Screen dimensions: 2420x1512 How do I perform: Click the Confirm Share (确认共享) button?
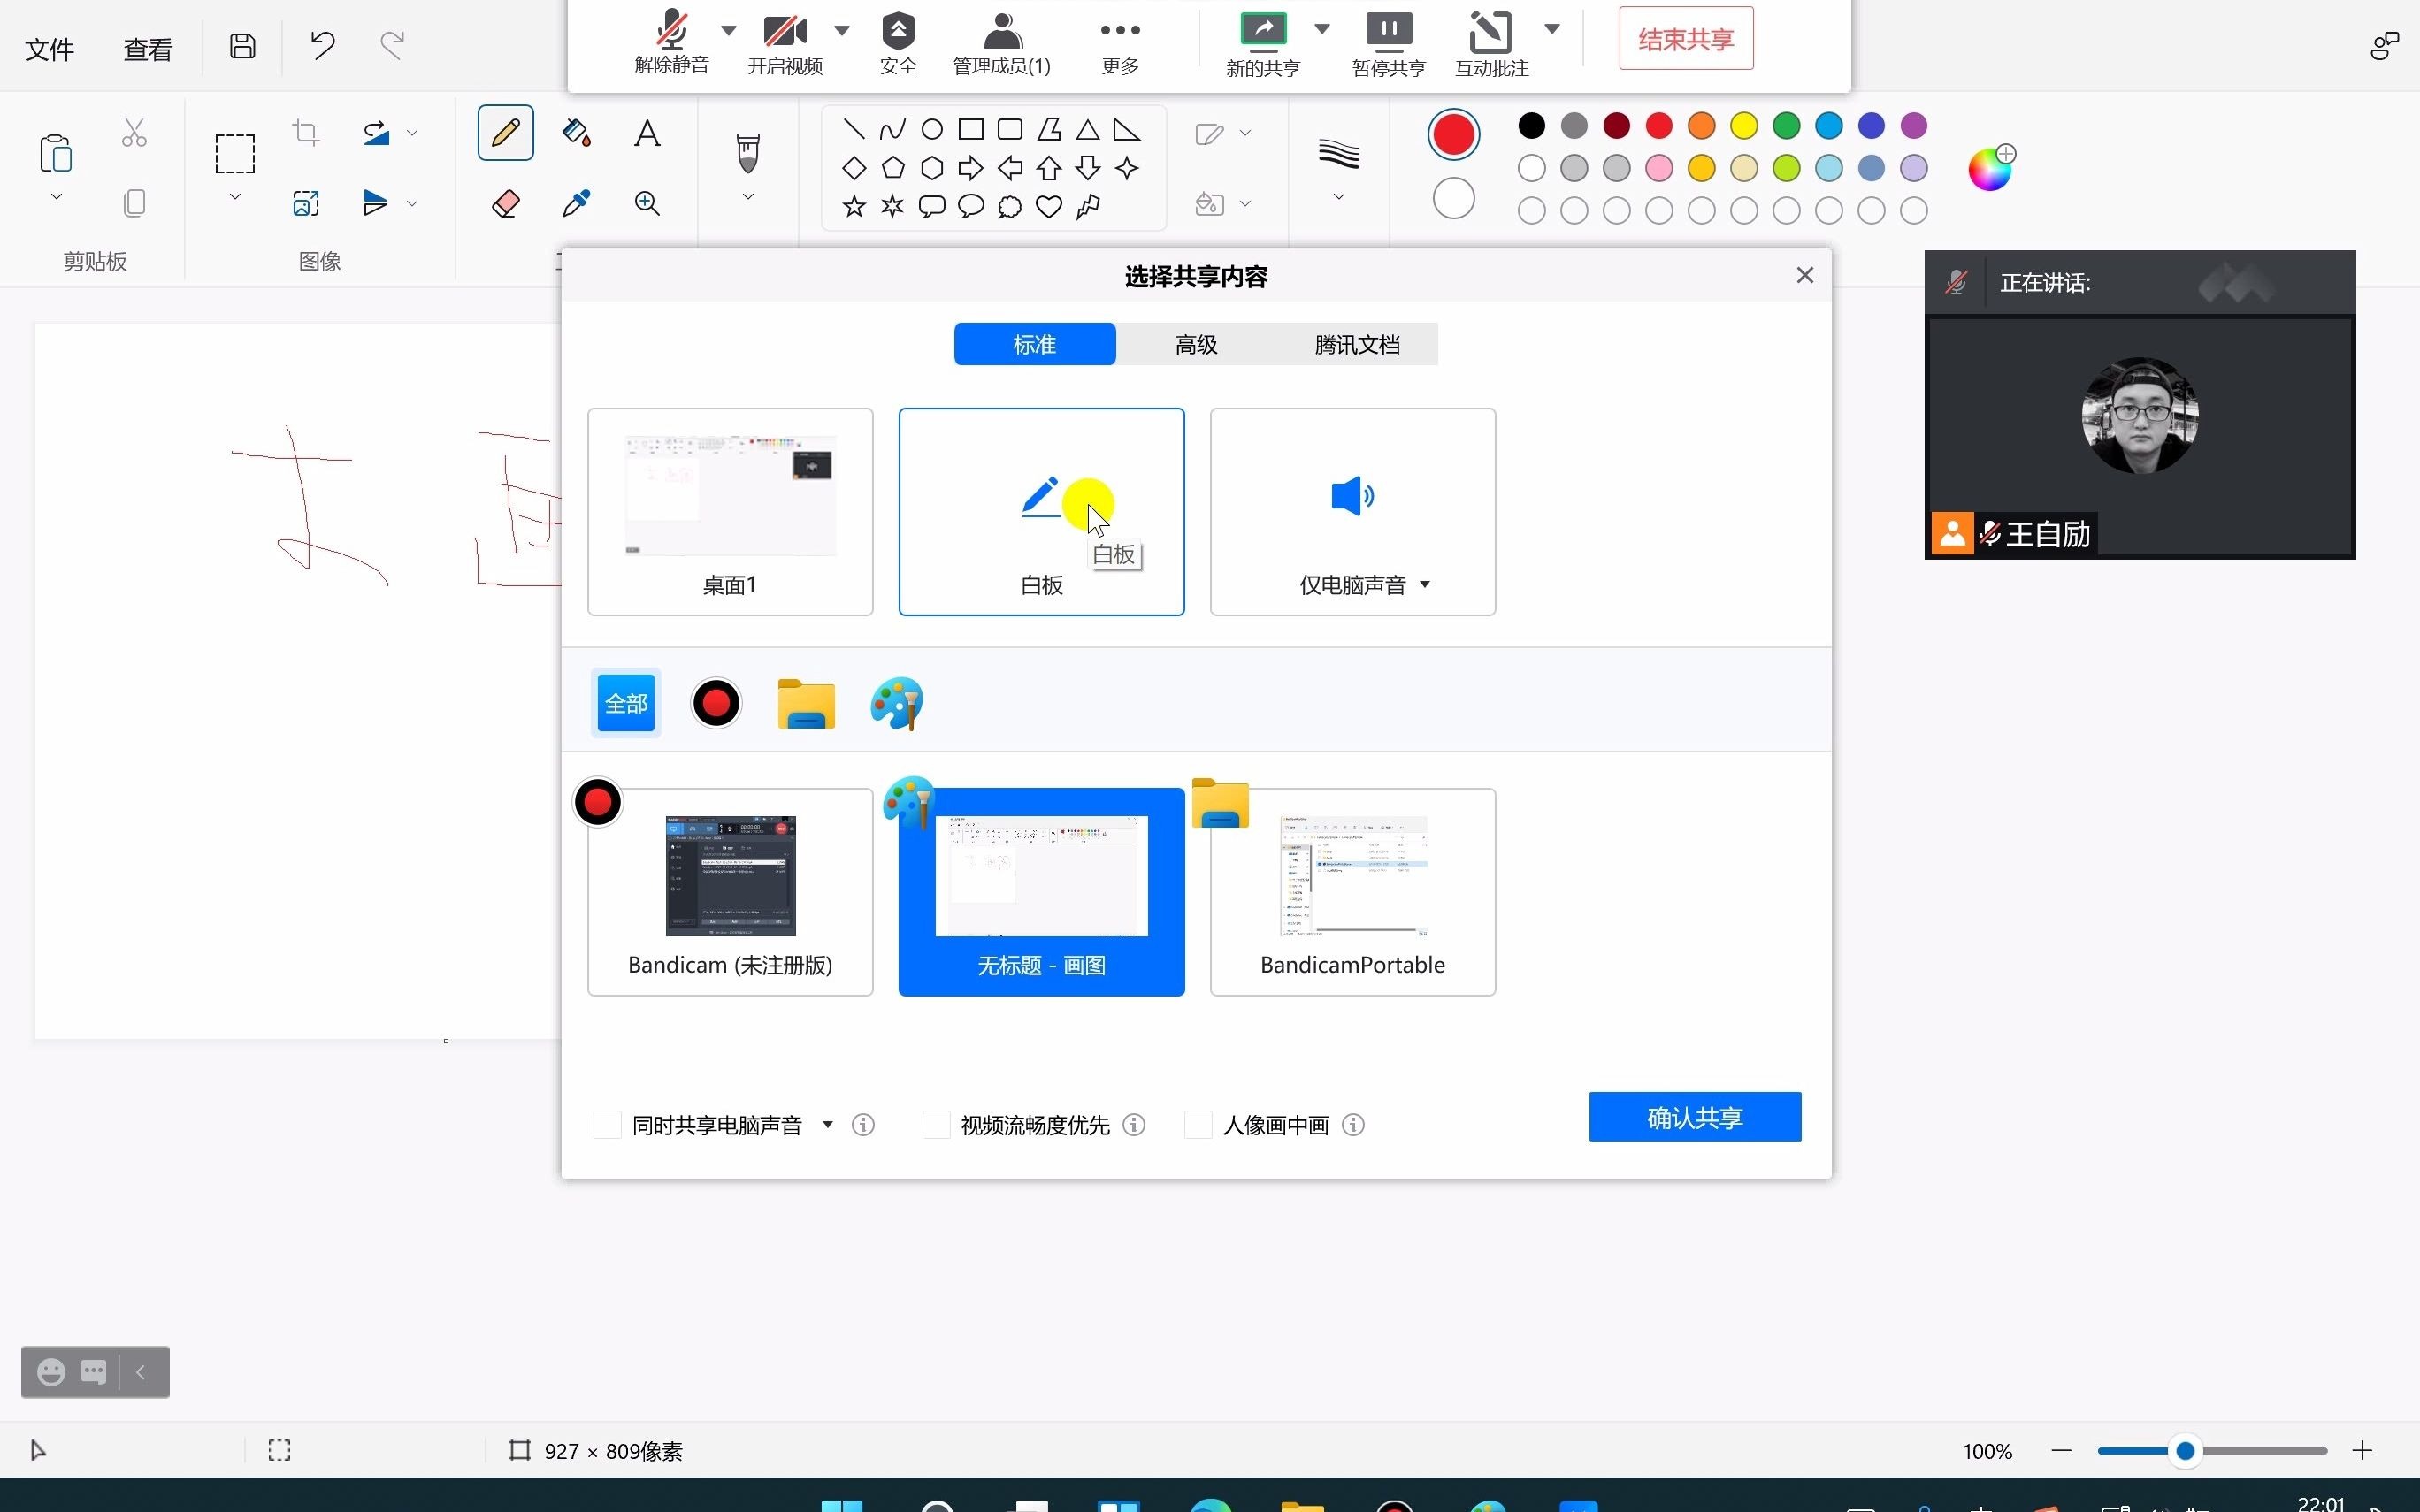[x=1694, y=1117]
